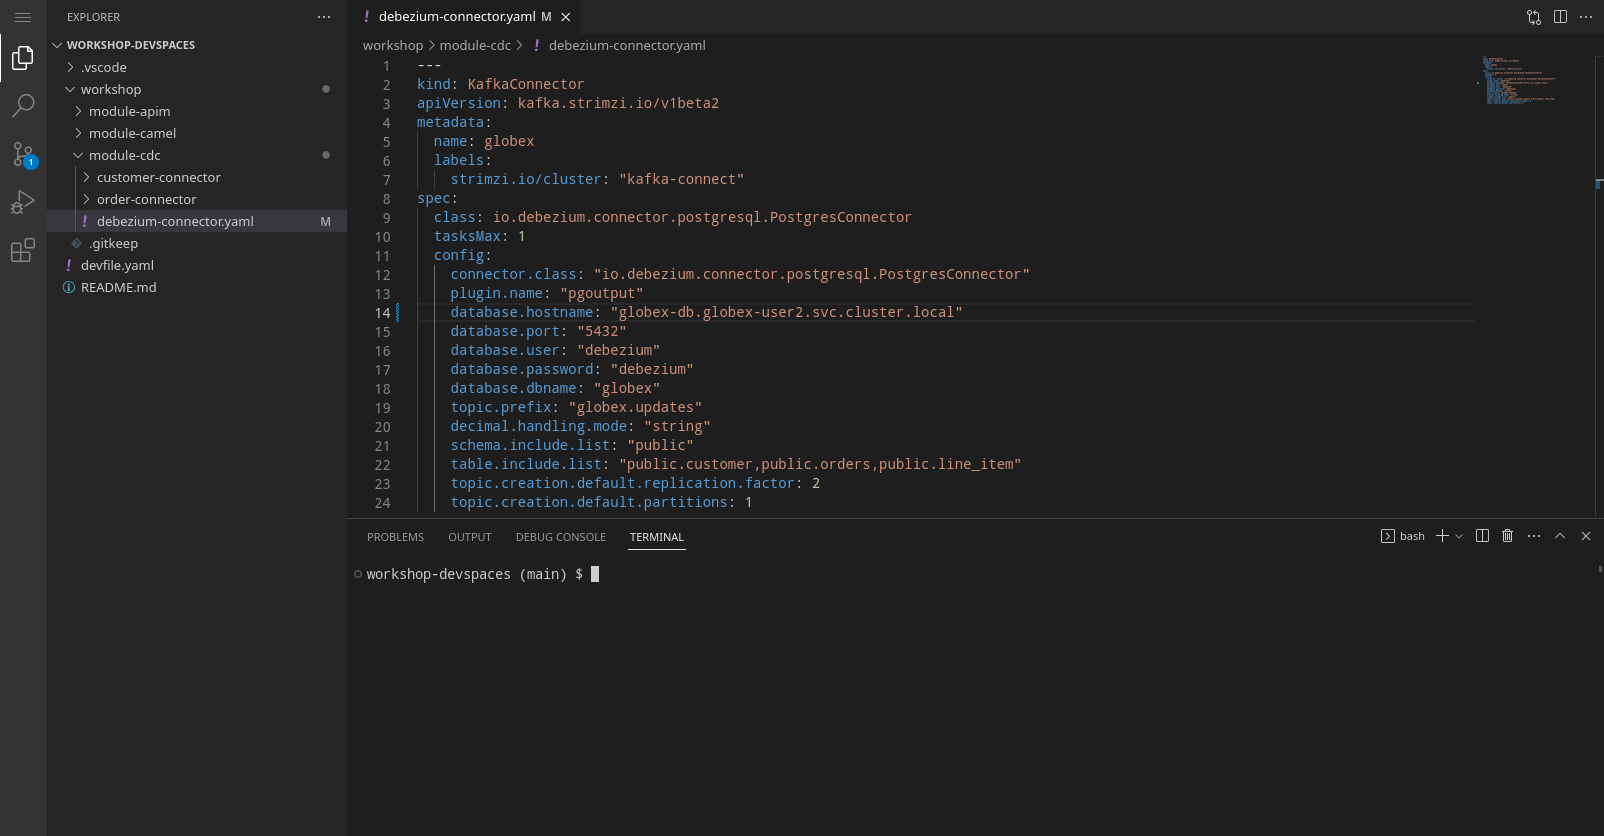
Task: Open changes for the current file
Action: [1534, 17]
